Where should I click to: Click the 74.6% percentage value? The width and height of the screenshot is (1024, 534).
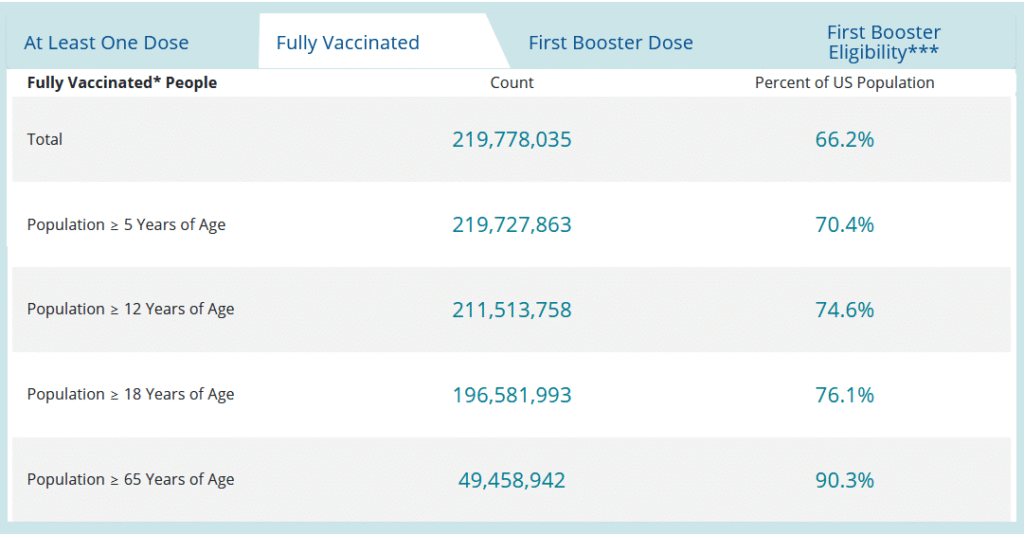[844, 309]
